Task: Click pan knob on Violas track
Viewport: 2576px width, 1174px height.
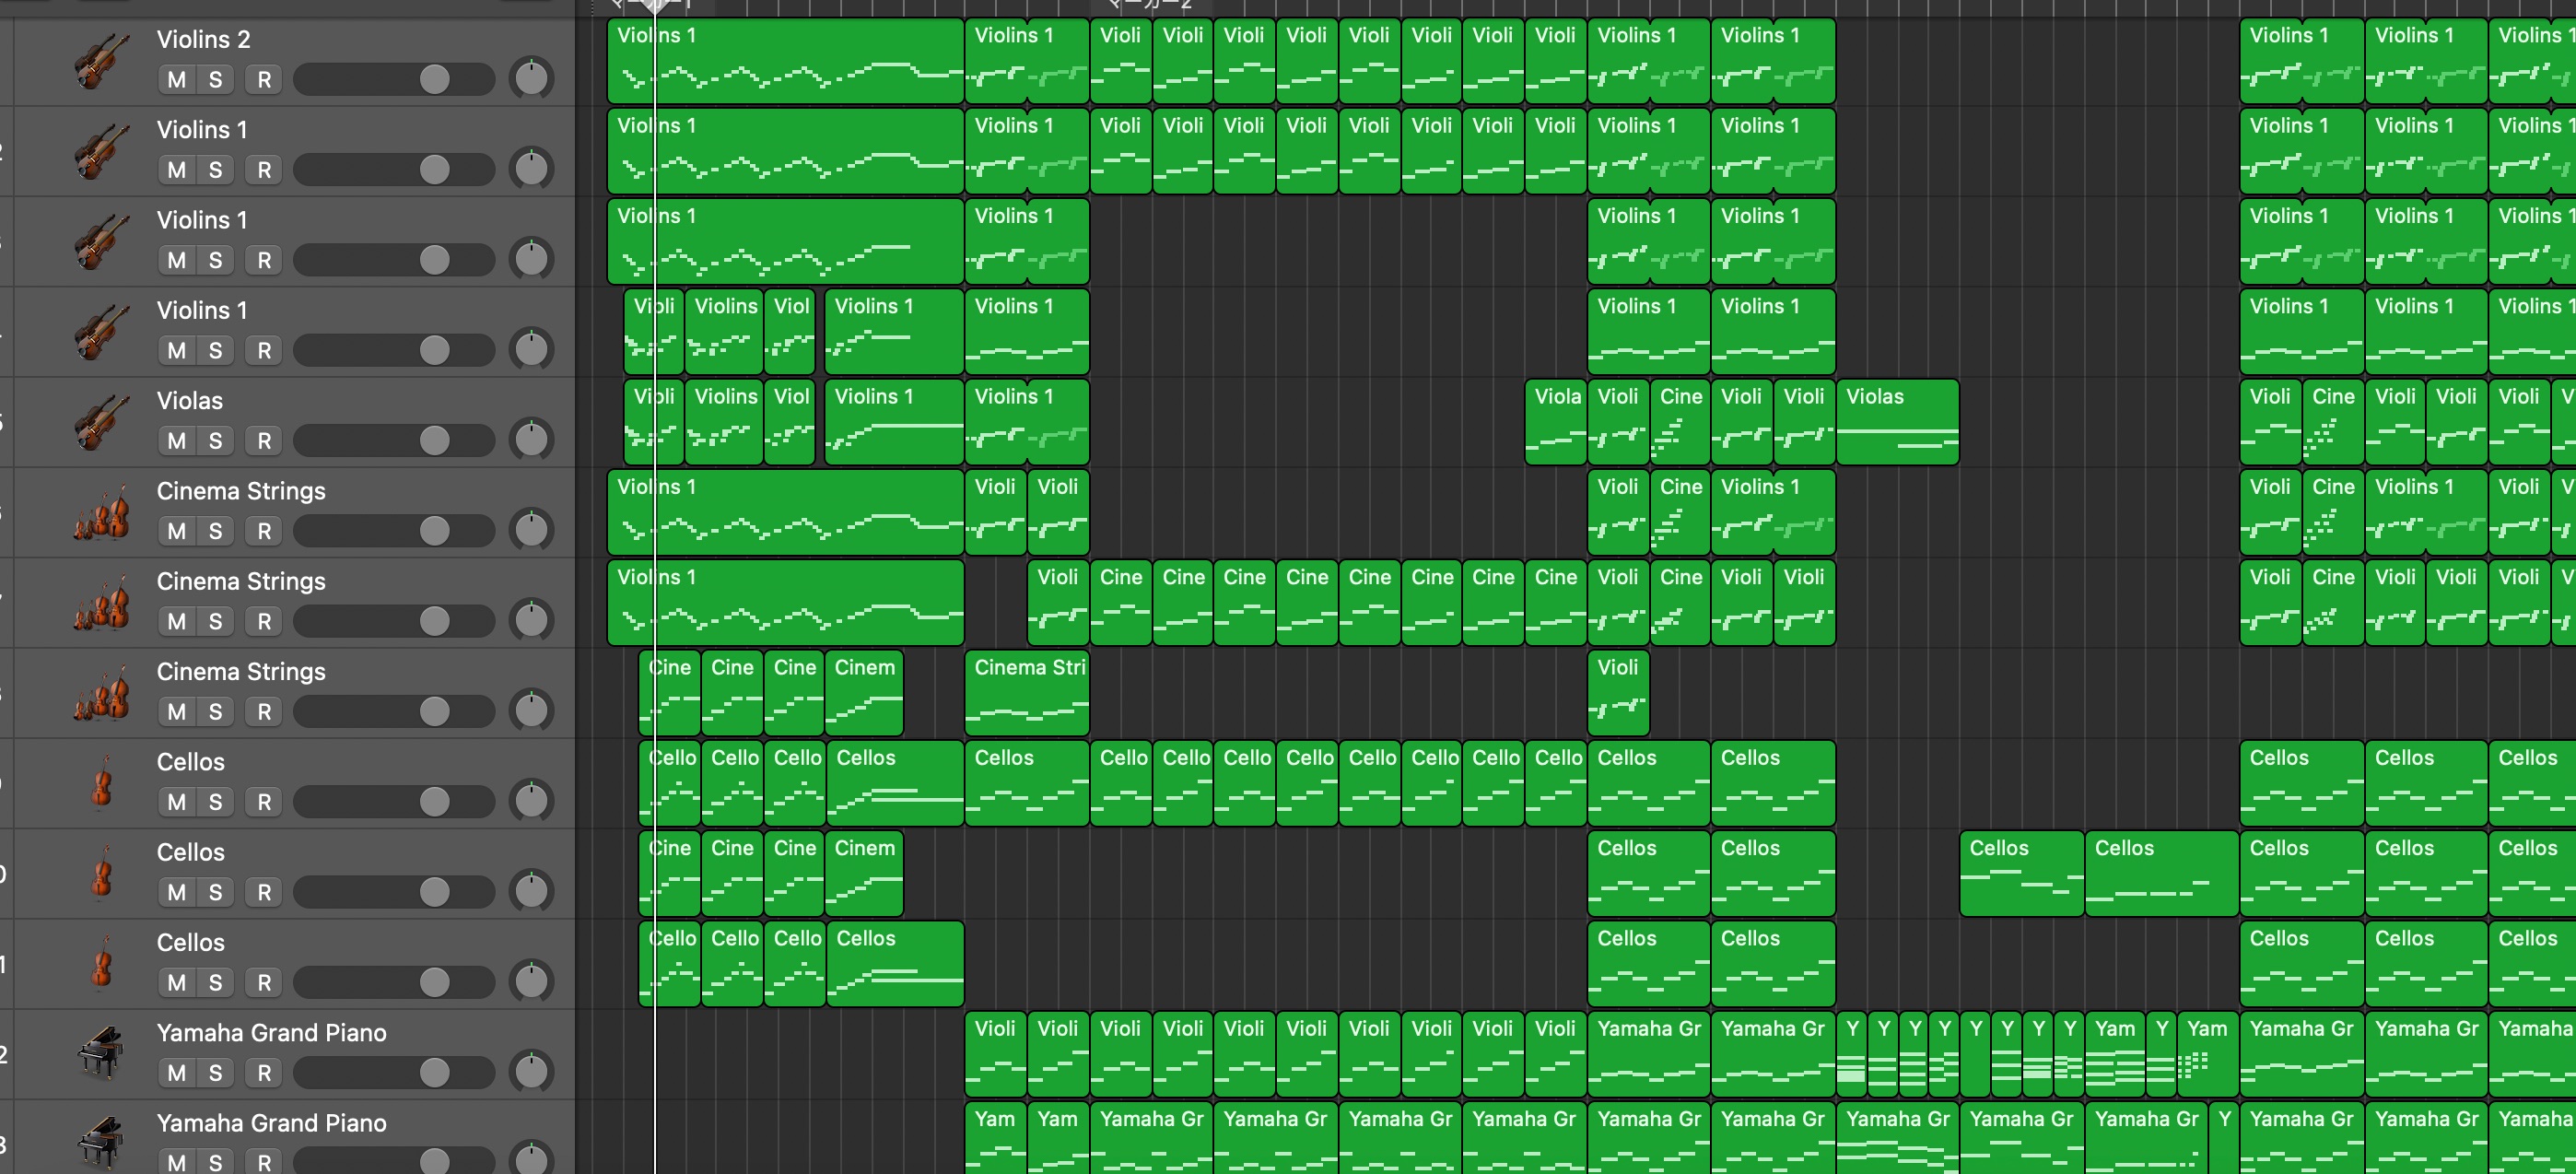Action: [x=531, y=440]
